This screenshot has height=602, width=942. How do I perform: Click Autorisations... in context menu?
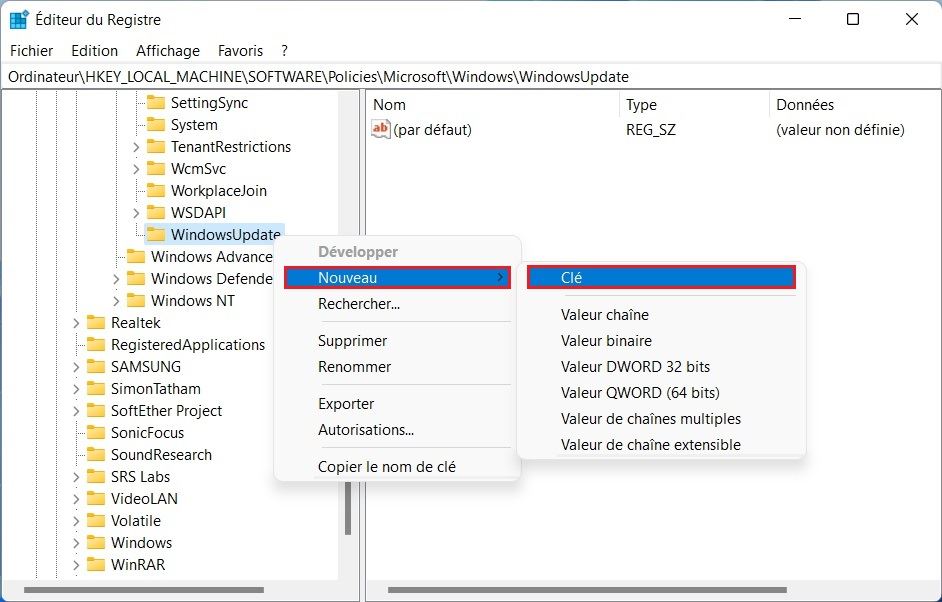[x=365, y=430]
